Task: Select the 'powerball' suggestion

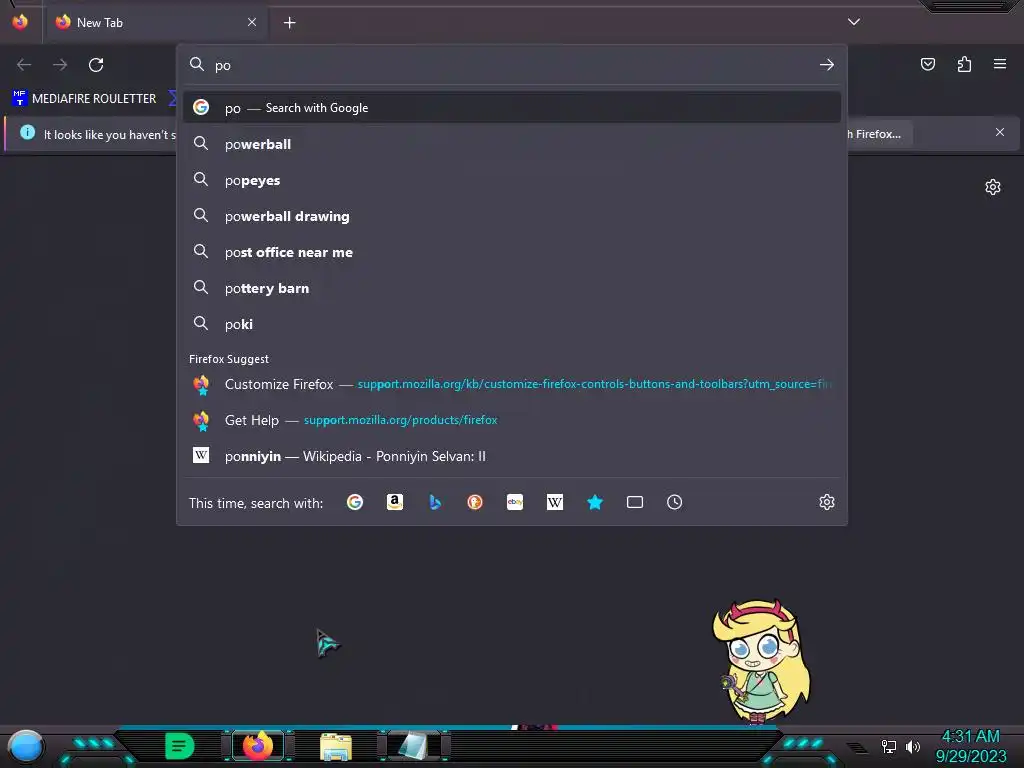Action: click(x=512, y=144)
